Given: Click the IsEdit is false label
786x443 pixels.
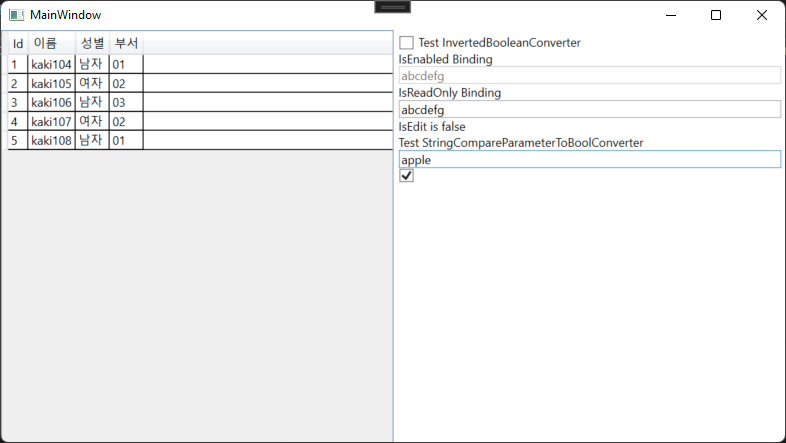Looking at the screenshot, I should [x=432, y=126].
